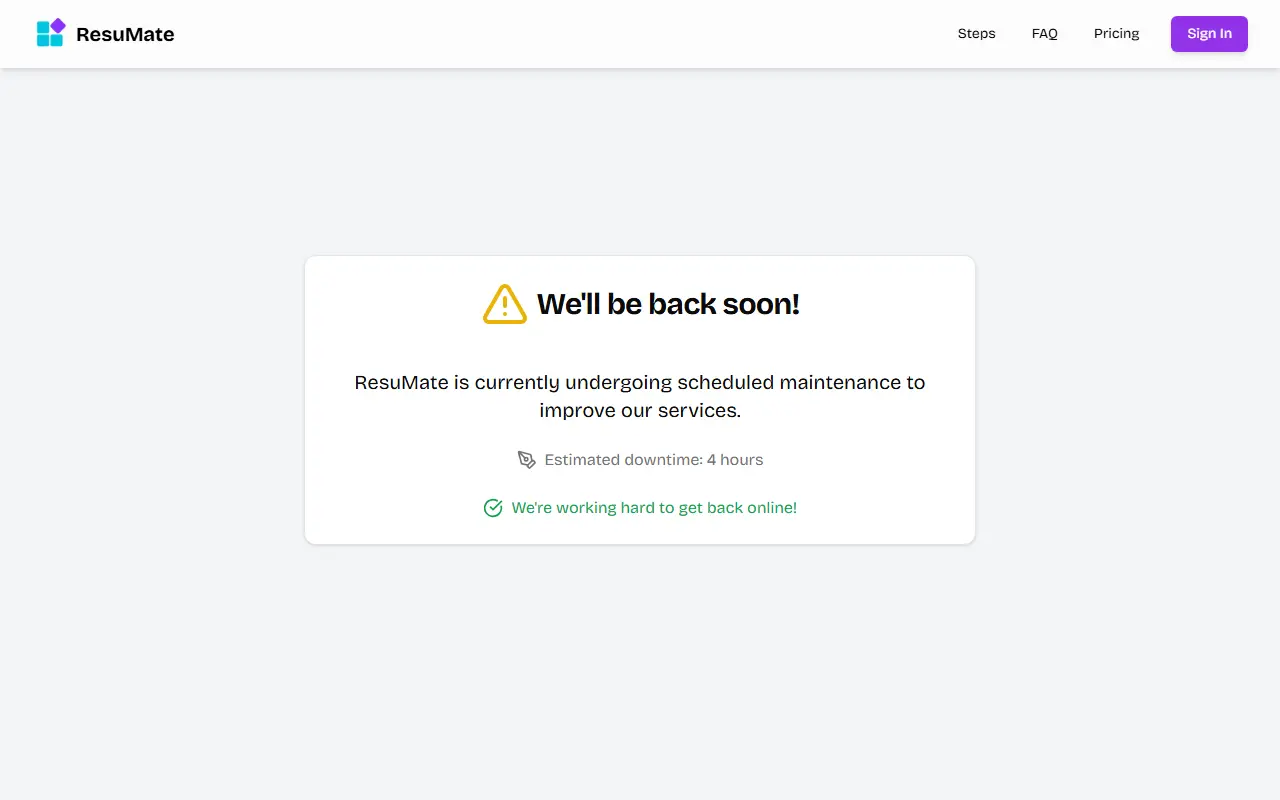Viewport: 1280px width, 800px height.
Task: Click the yellow warning triangle icon
Action: pyautogui.click(x=505, y=304)
